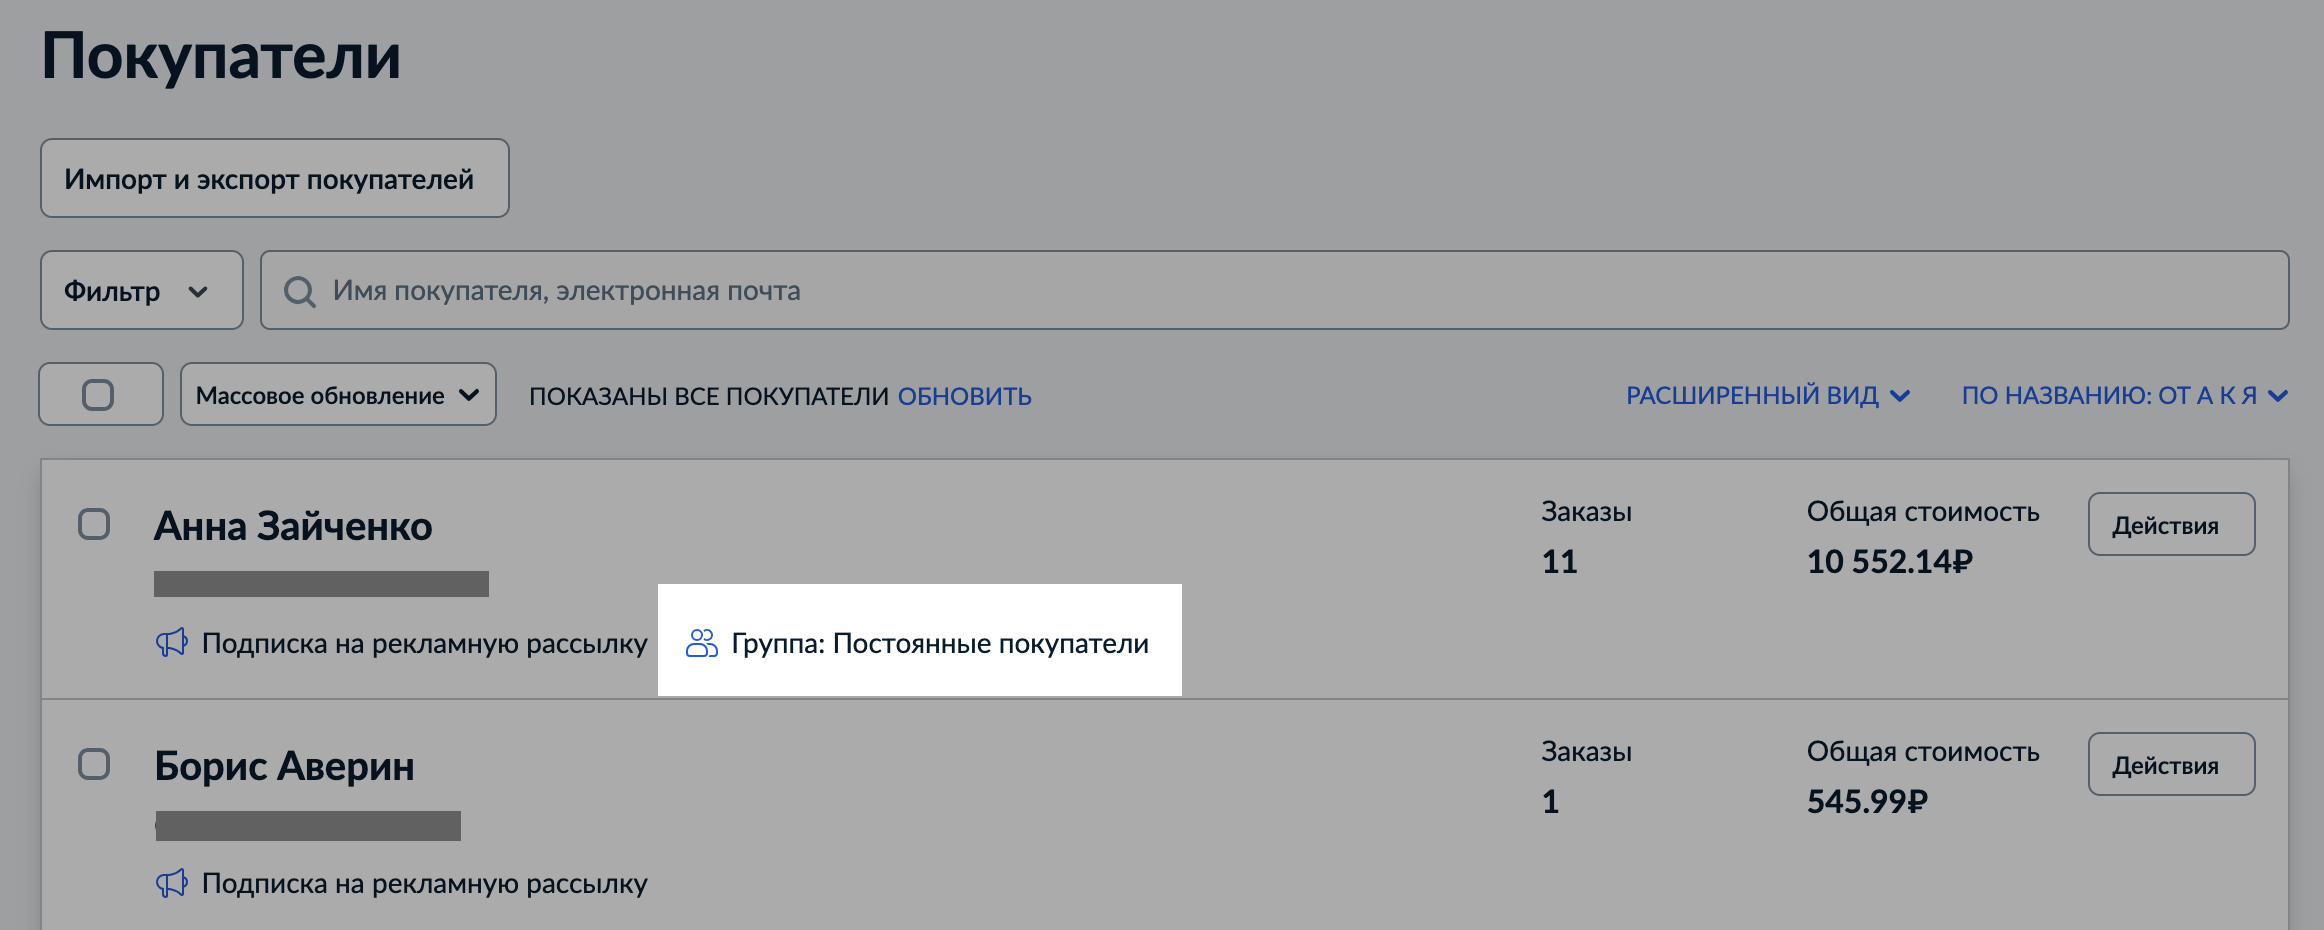2324x930 pixels.
Task: Expand the Массовое обновление dropdown
Action: pos(338,394)
